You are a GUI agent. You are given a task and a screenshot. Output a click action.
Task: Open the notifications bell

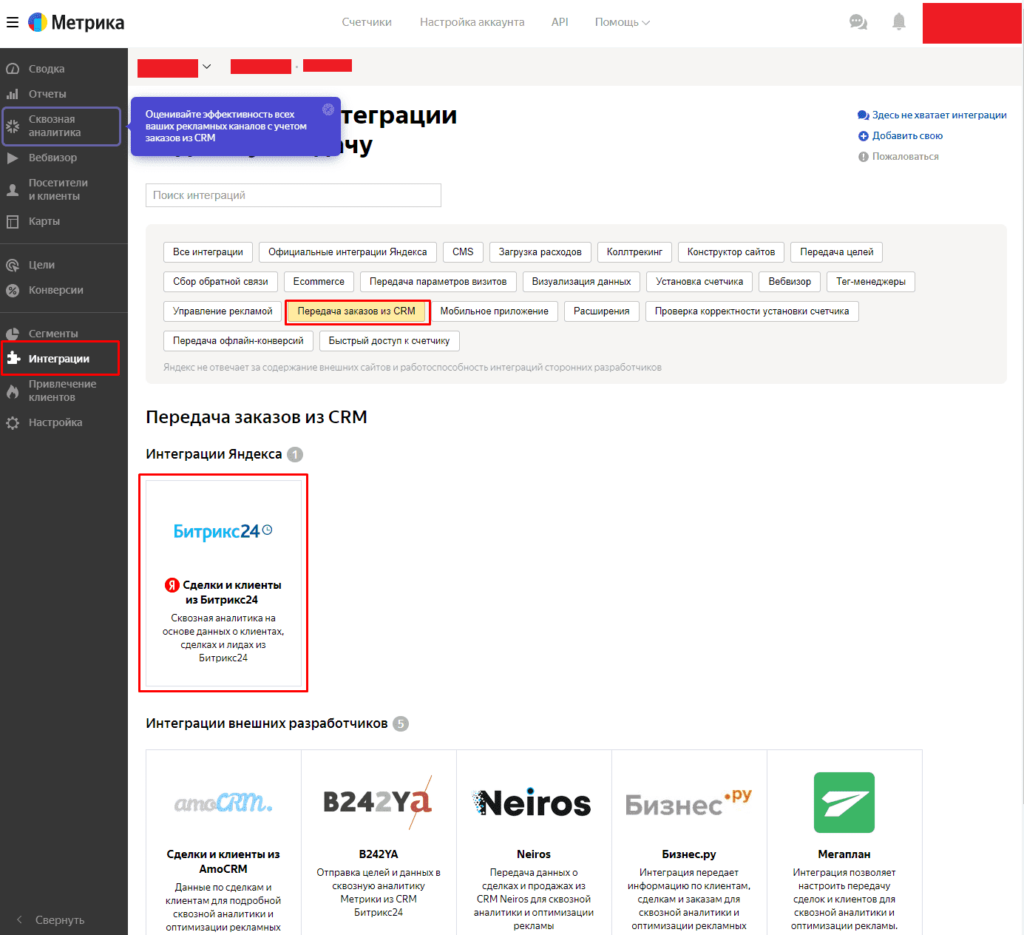tap(899, 22)
